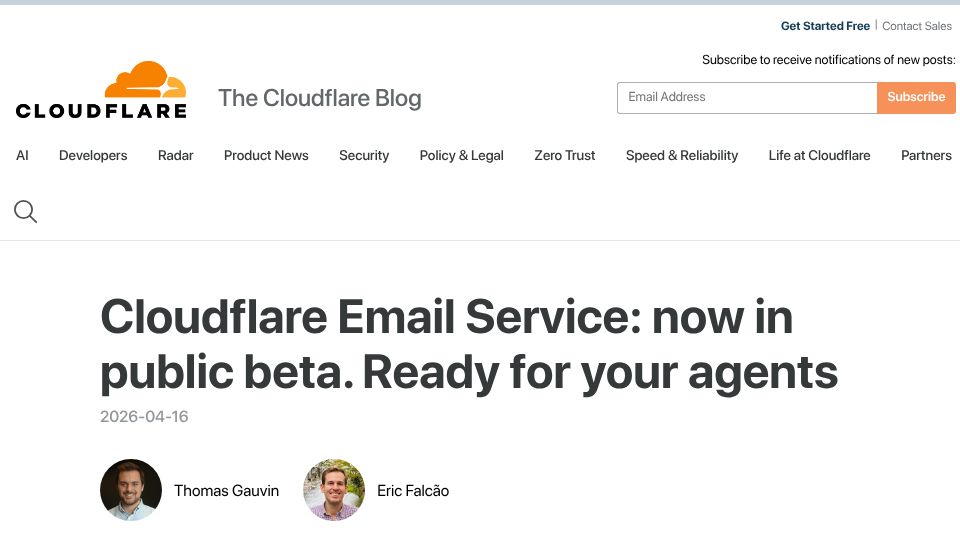Click the Cloudflare logo
The height and width of the screenshot is (540, 960).
[x=101, y=89]
